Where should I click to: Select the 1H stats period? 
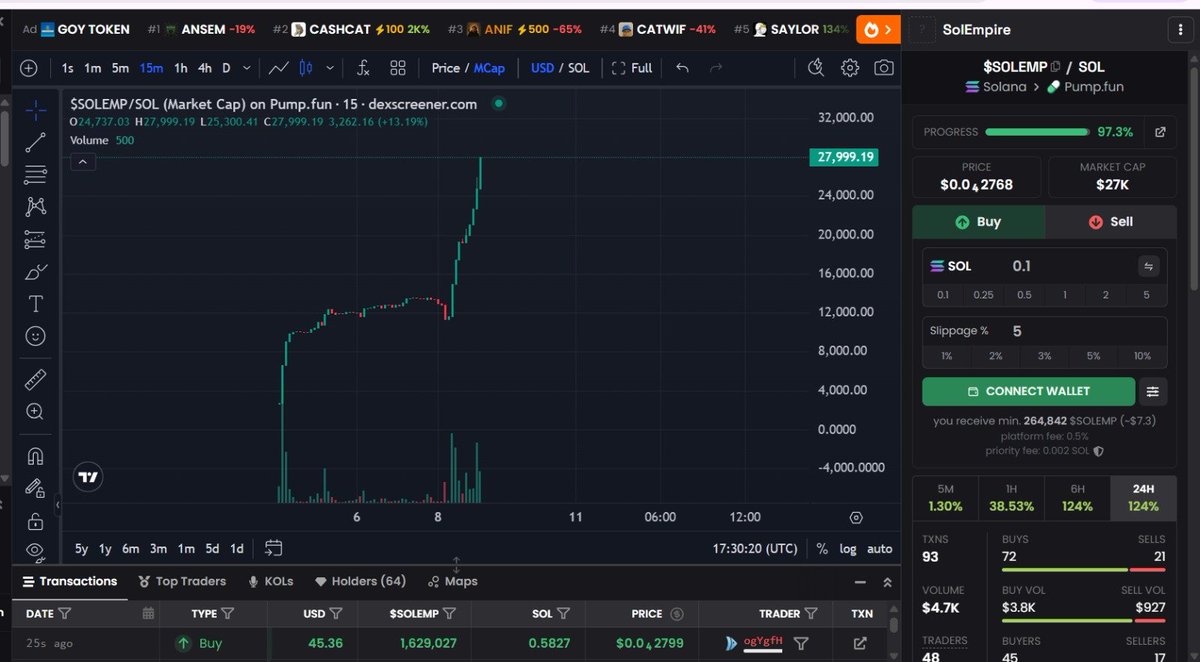1011,498
